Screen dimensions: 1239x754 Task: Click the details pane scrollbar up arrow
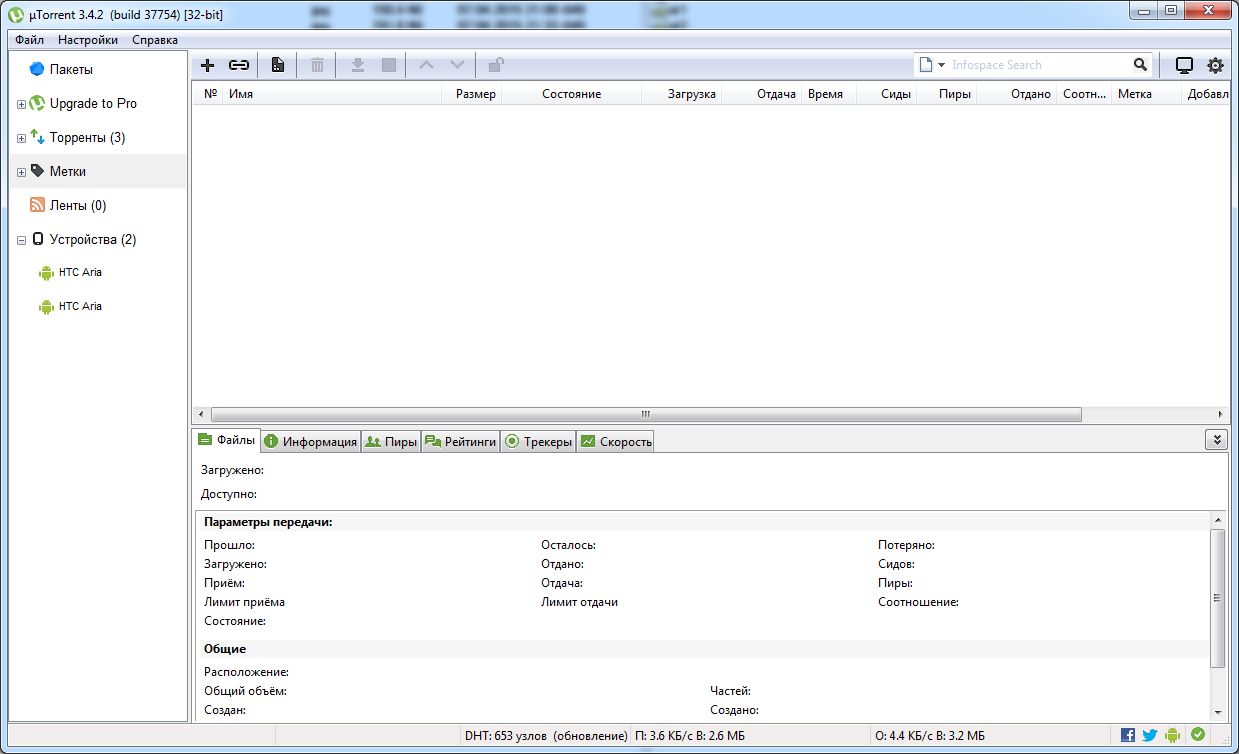click(x=1217, y=520)
